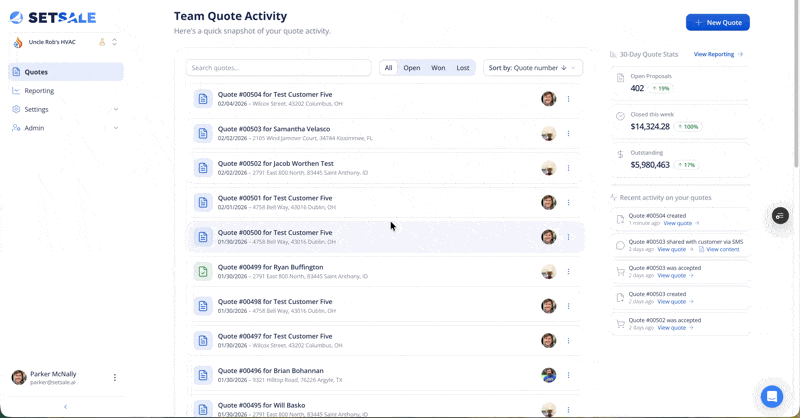Click View quote under Quote #00503 created
Screen dimensions: 800x418
(x=675, y=302)
